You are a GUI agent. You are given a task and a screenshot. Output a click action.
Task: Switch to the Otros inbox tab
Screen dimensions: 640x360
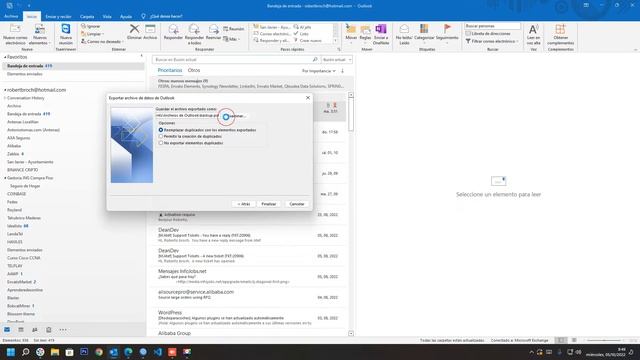pyautogui.click(x=194, y=71)
